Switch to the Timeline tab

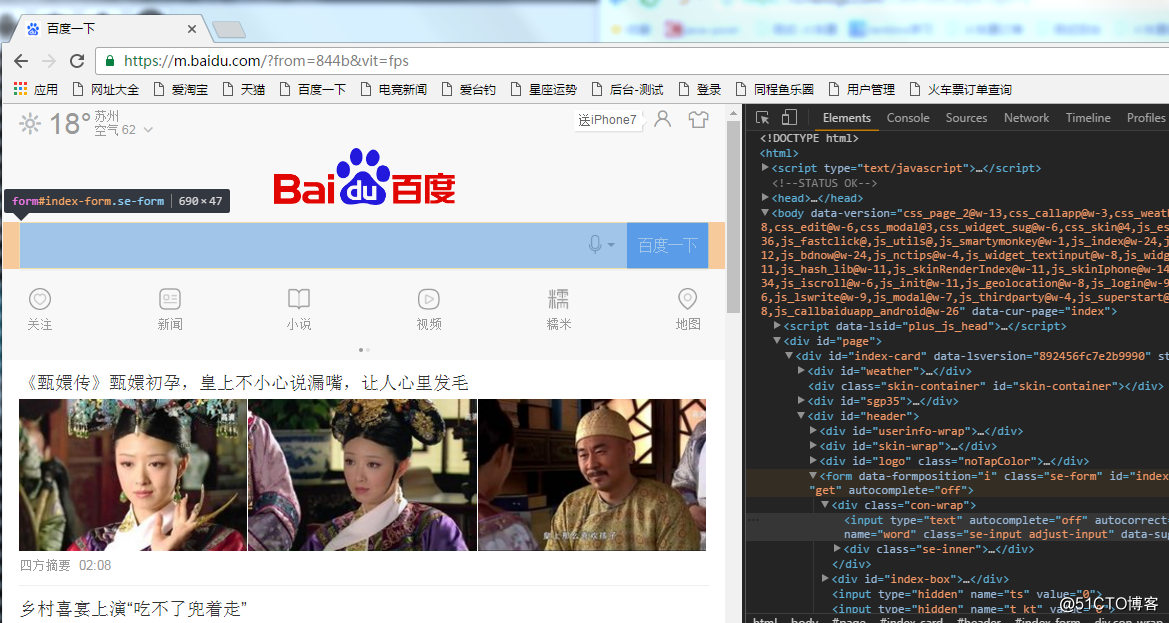pyautogui.click(x=1088, y=118)
